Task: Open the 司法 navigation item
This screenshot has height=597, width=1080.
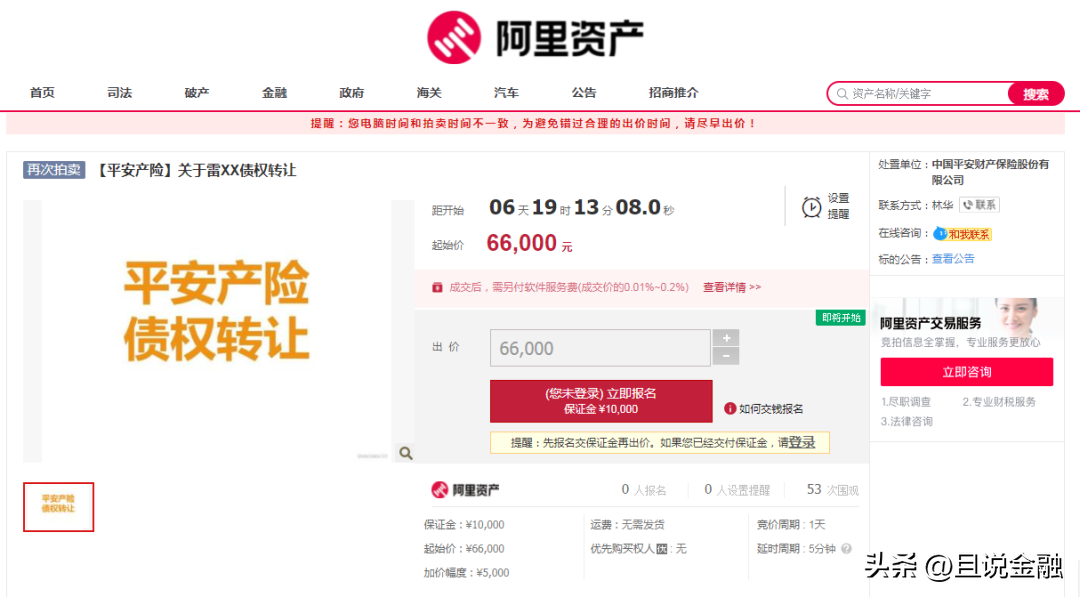Action: click(x=119, y=93)
